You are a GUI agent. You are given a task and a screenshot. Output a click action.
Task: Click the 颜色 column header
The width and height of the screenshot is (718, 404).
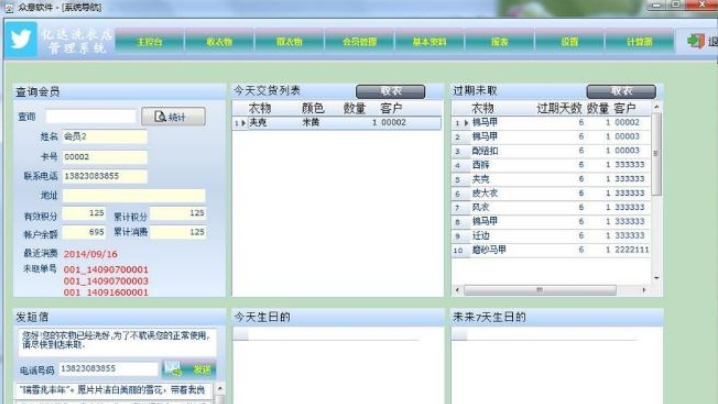coord(313,108)
